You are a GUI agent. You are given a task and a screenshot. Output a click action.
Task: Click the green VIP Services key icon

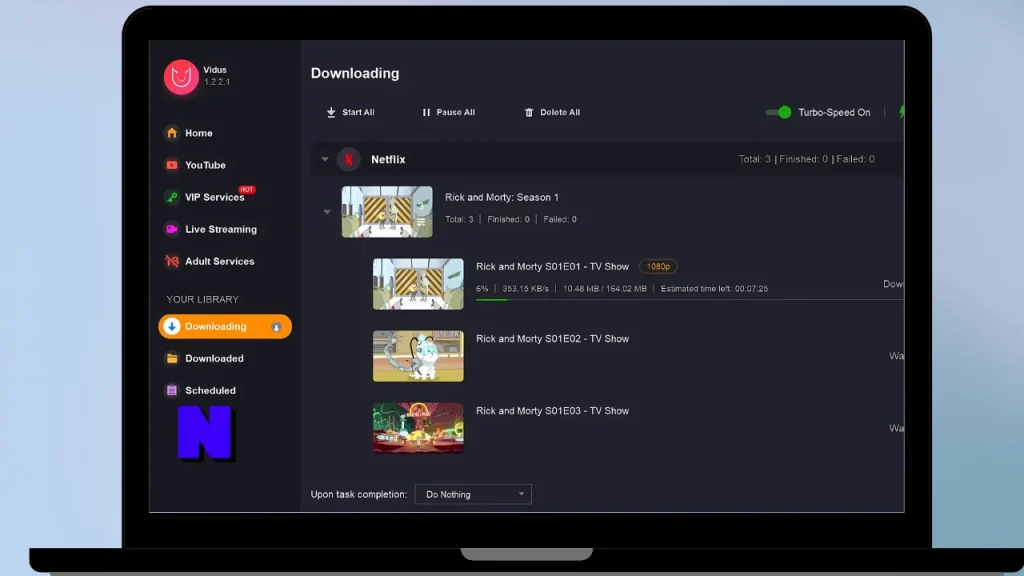point(172,197)
